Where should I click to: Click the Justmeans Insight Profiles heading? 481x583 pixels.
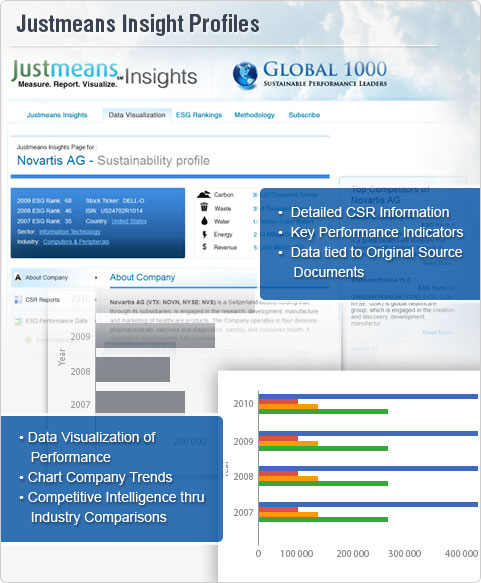(x=138, y=24)
